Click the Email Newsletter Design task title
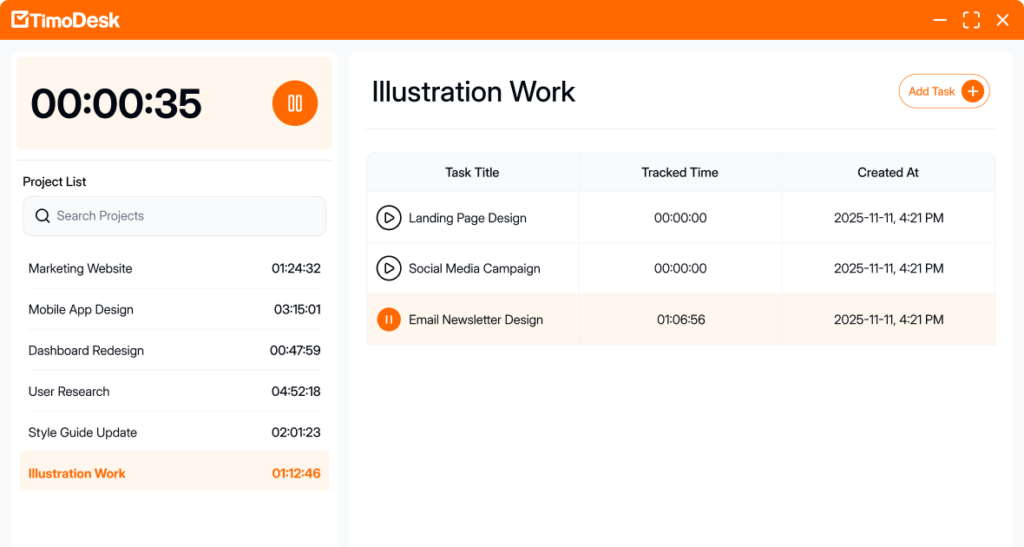This screenshot has height=547, width=1024. click(476, 320)
